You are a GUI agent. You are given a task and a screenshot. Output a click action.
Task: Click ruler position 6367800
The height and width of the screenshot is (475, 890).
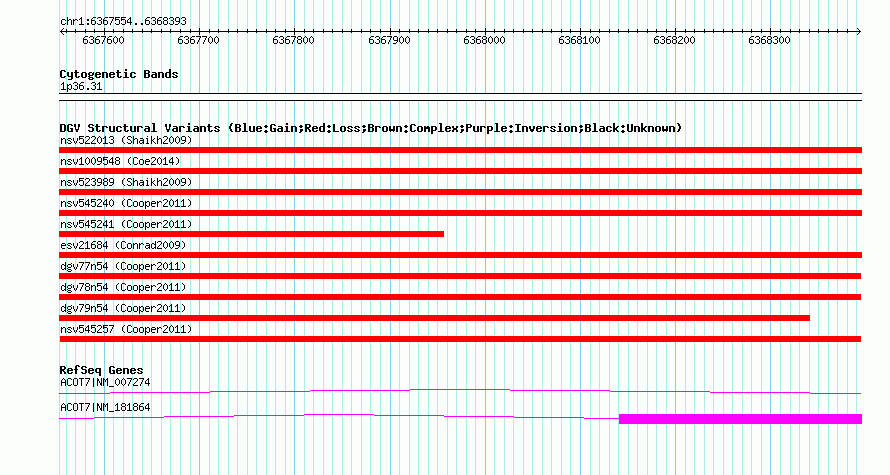coord(293,40)
